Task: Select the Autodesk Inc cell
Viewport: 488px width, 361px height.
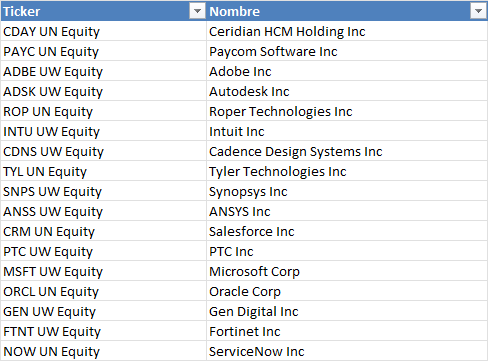Action: tap(347, 91)
